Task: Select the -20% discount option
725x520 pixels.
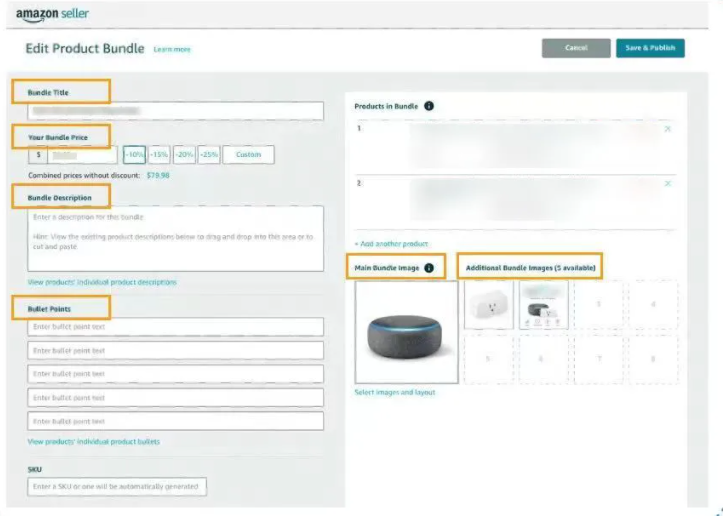Action: [184, 155]
